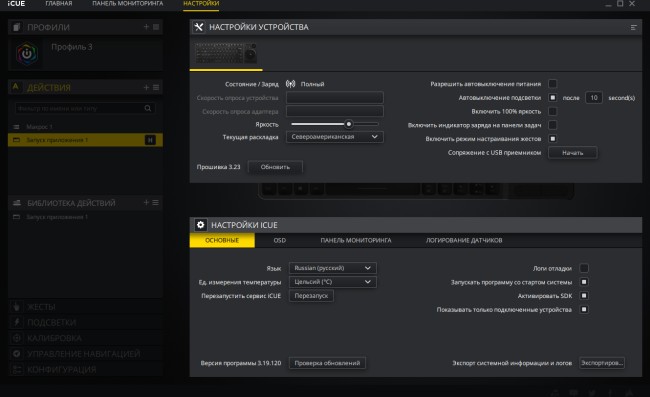Add a new action with plus icon
Viewport: 650px width, 397px height.
pos(146,87)
